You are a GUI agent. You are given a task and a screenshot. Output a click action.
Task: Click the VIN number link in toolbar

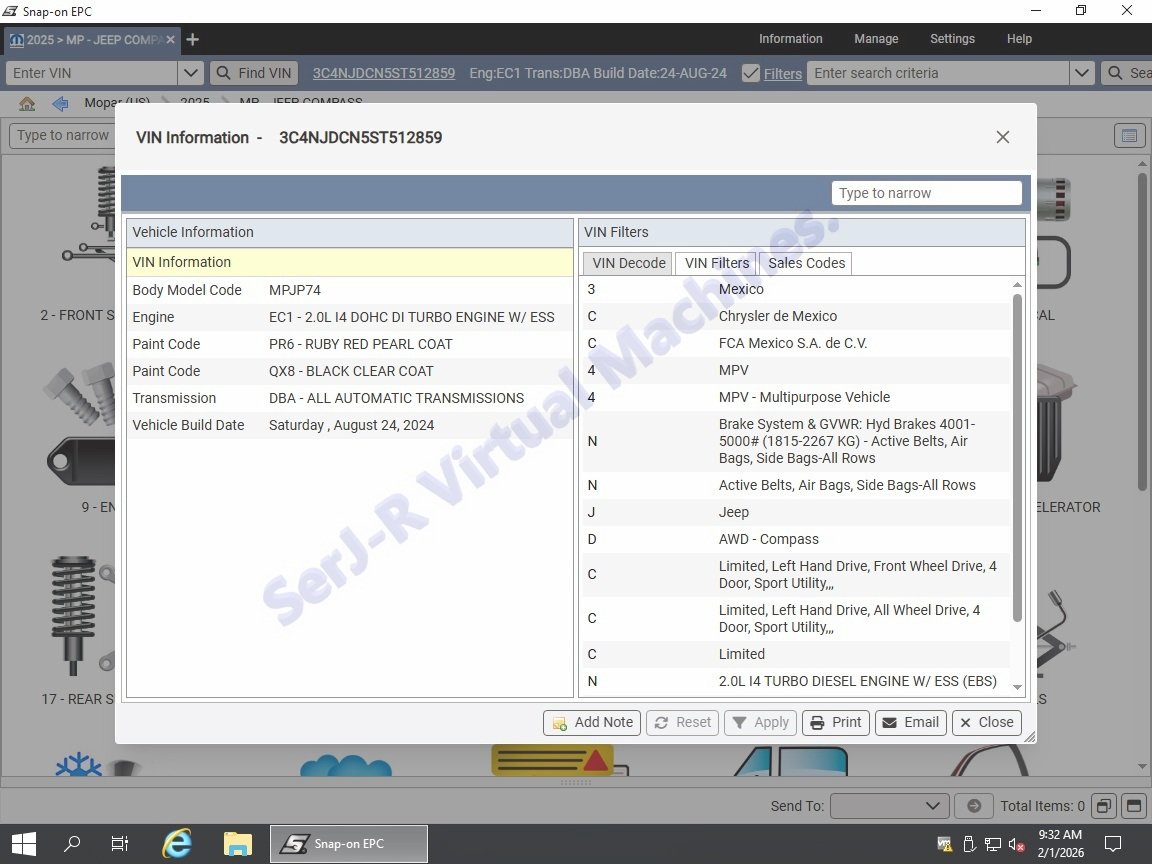383,73
